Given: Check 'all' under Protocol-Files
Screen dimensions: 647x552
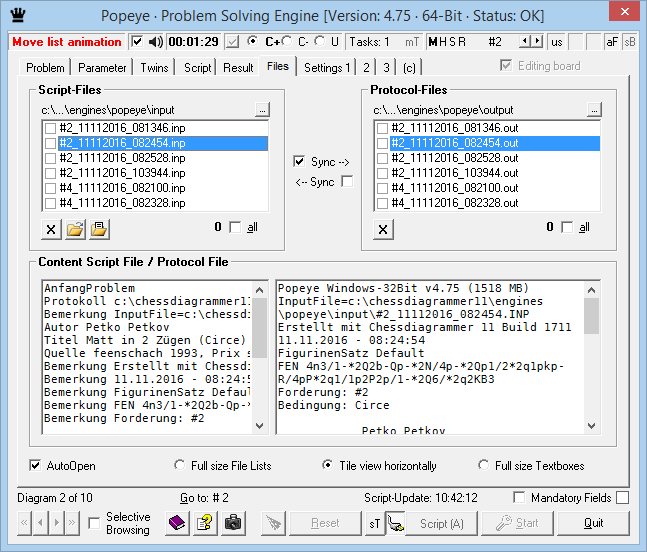Looking at the screenshot, I should coord(567,227).
